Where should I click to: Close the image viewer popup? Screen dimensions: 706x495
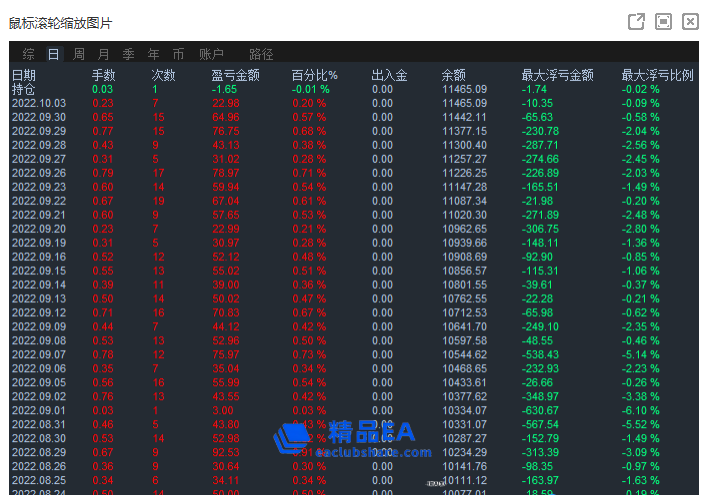(690, 22)
